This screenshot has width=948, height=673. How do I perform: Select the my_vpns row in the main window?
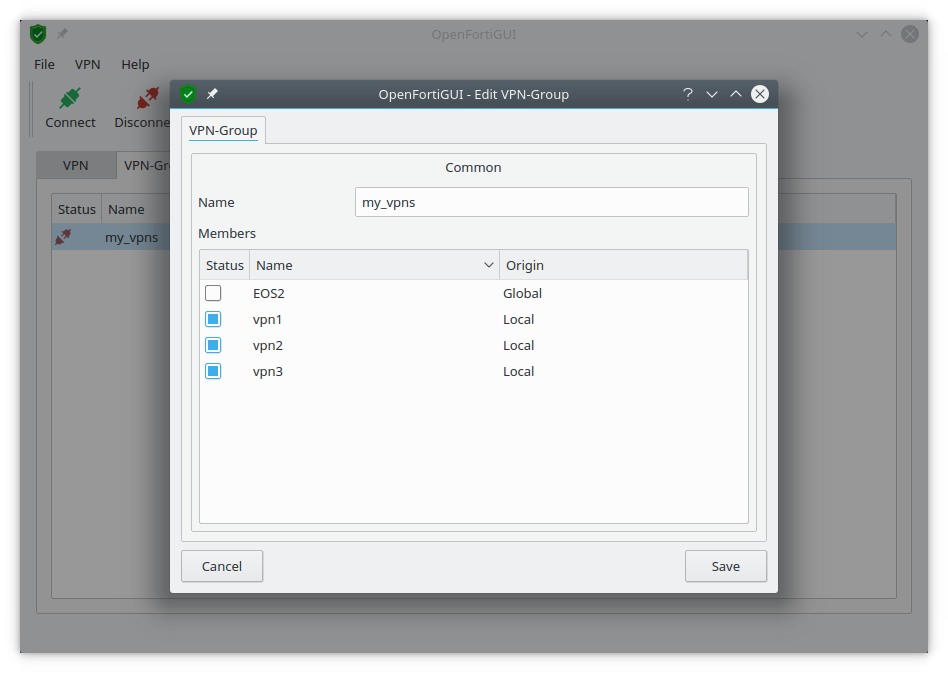pyautogui.click(x=112, y=237)
